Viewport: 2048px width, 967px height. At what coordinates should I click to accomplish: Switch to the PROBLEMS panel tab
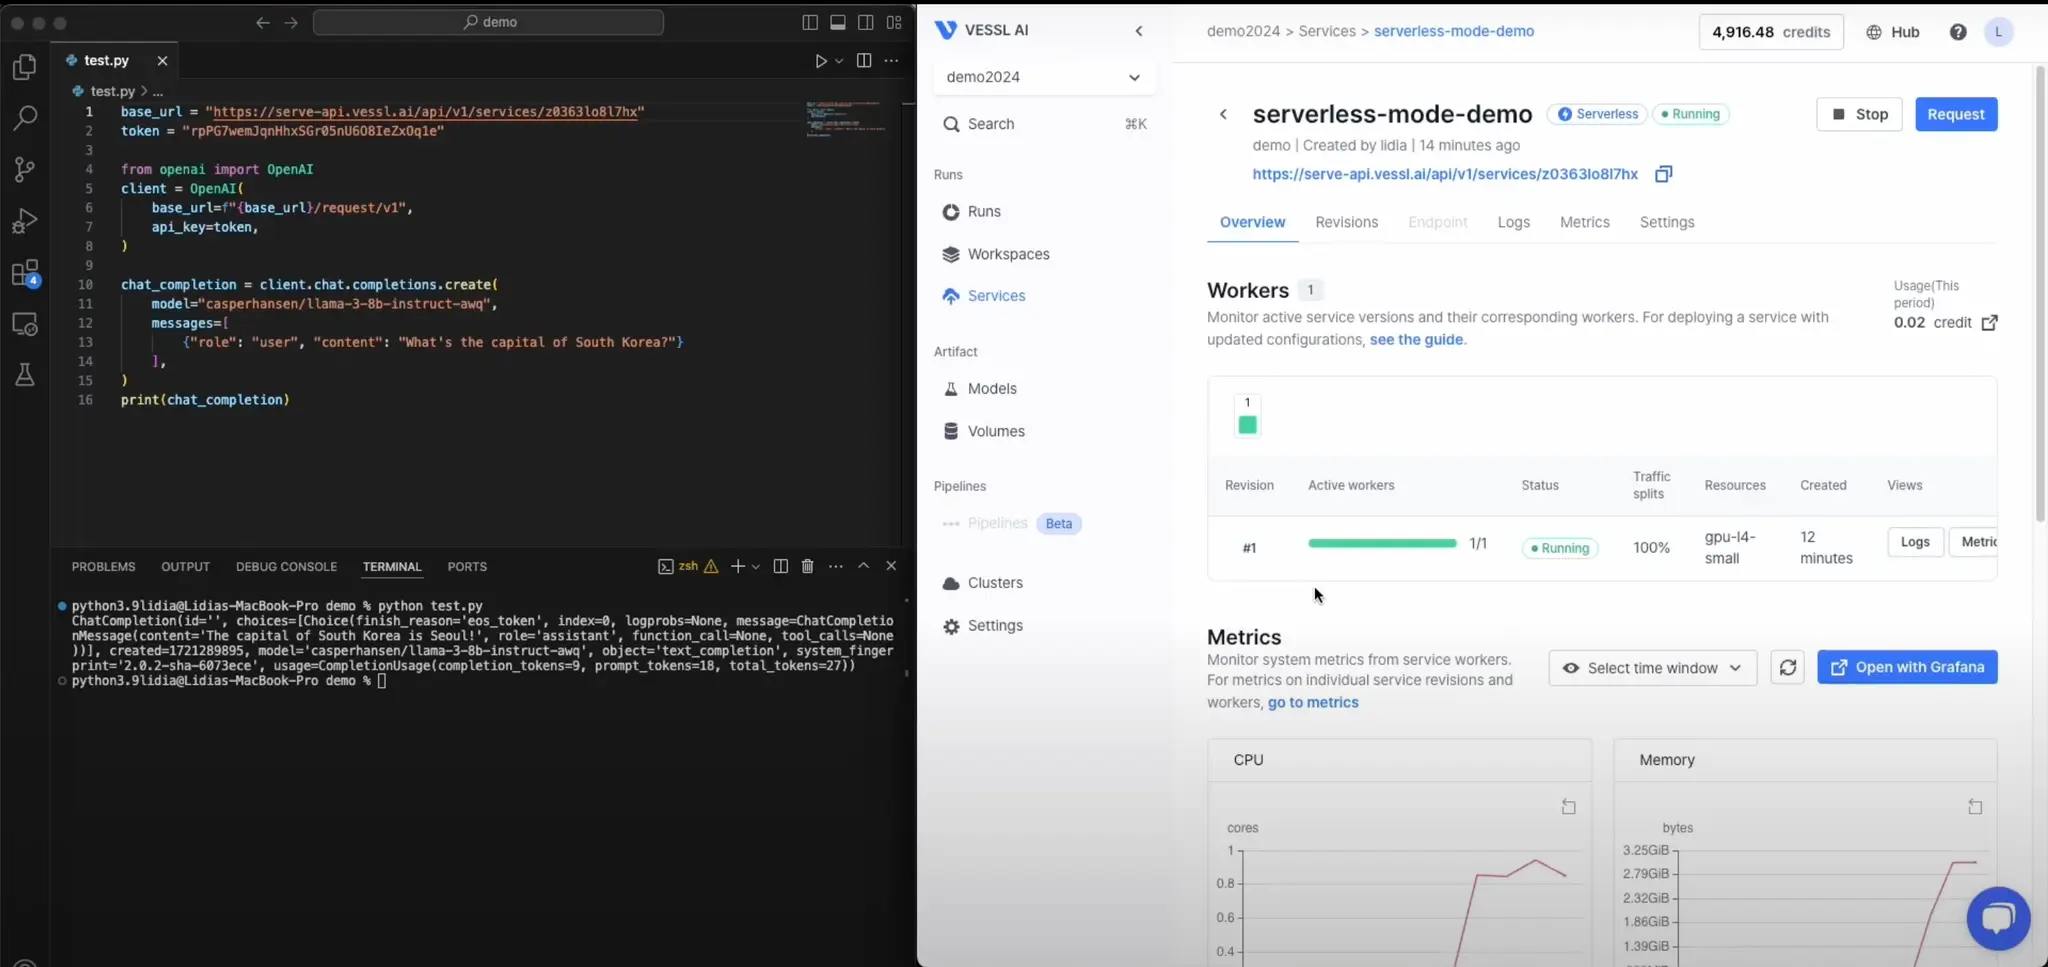(x=103, y=567)
